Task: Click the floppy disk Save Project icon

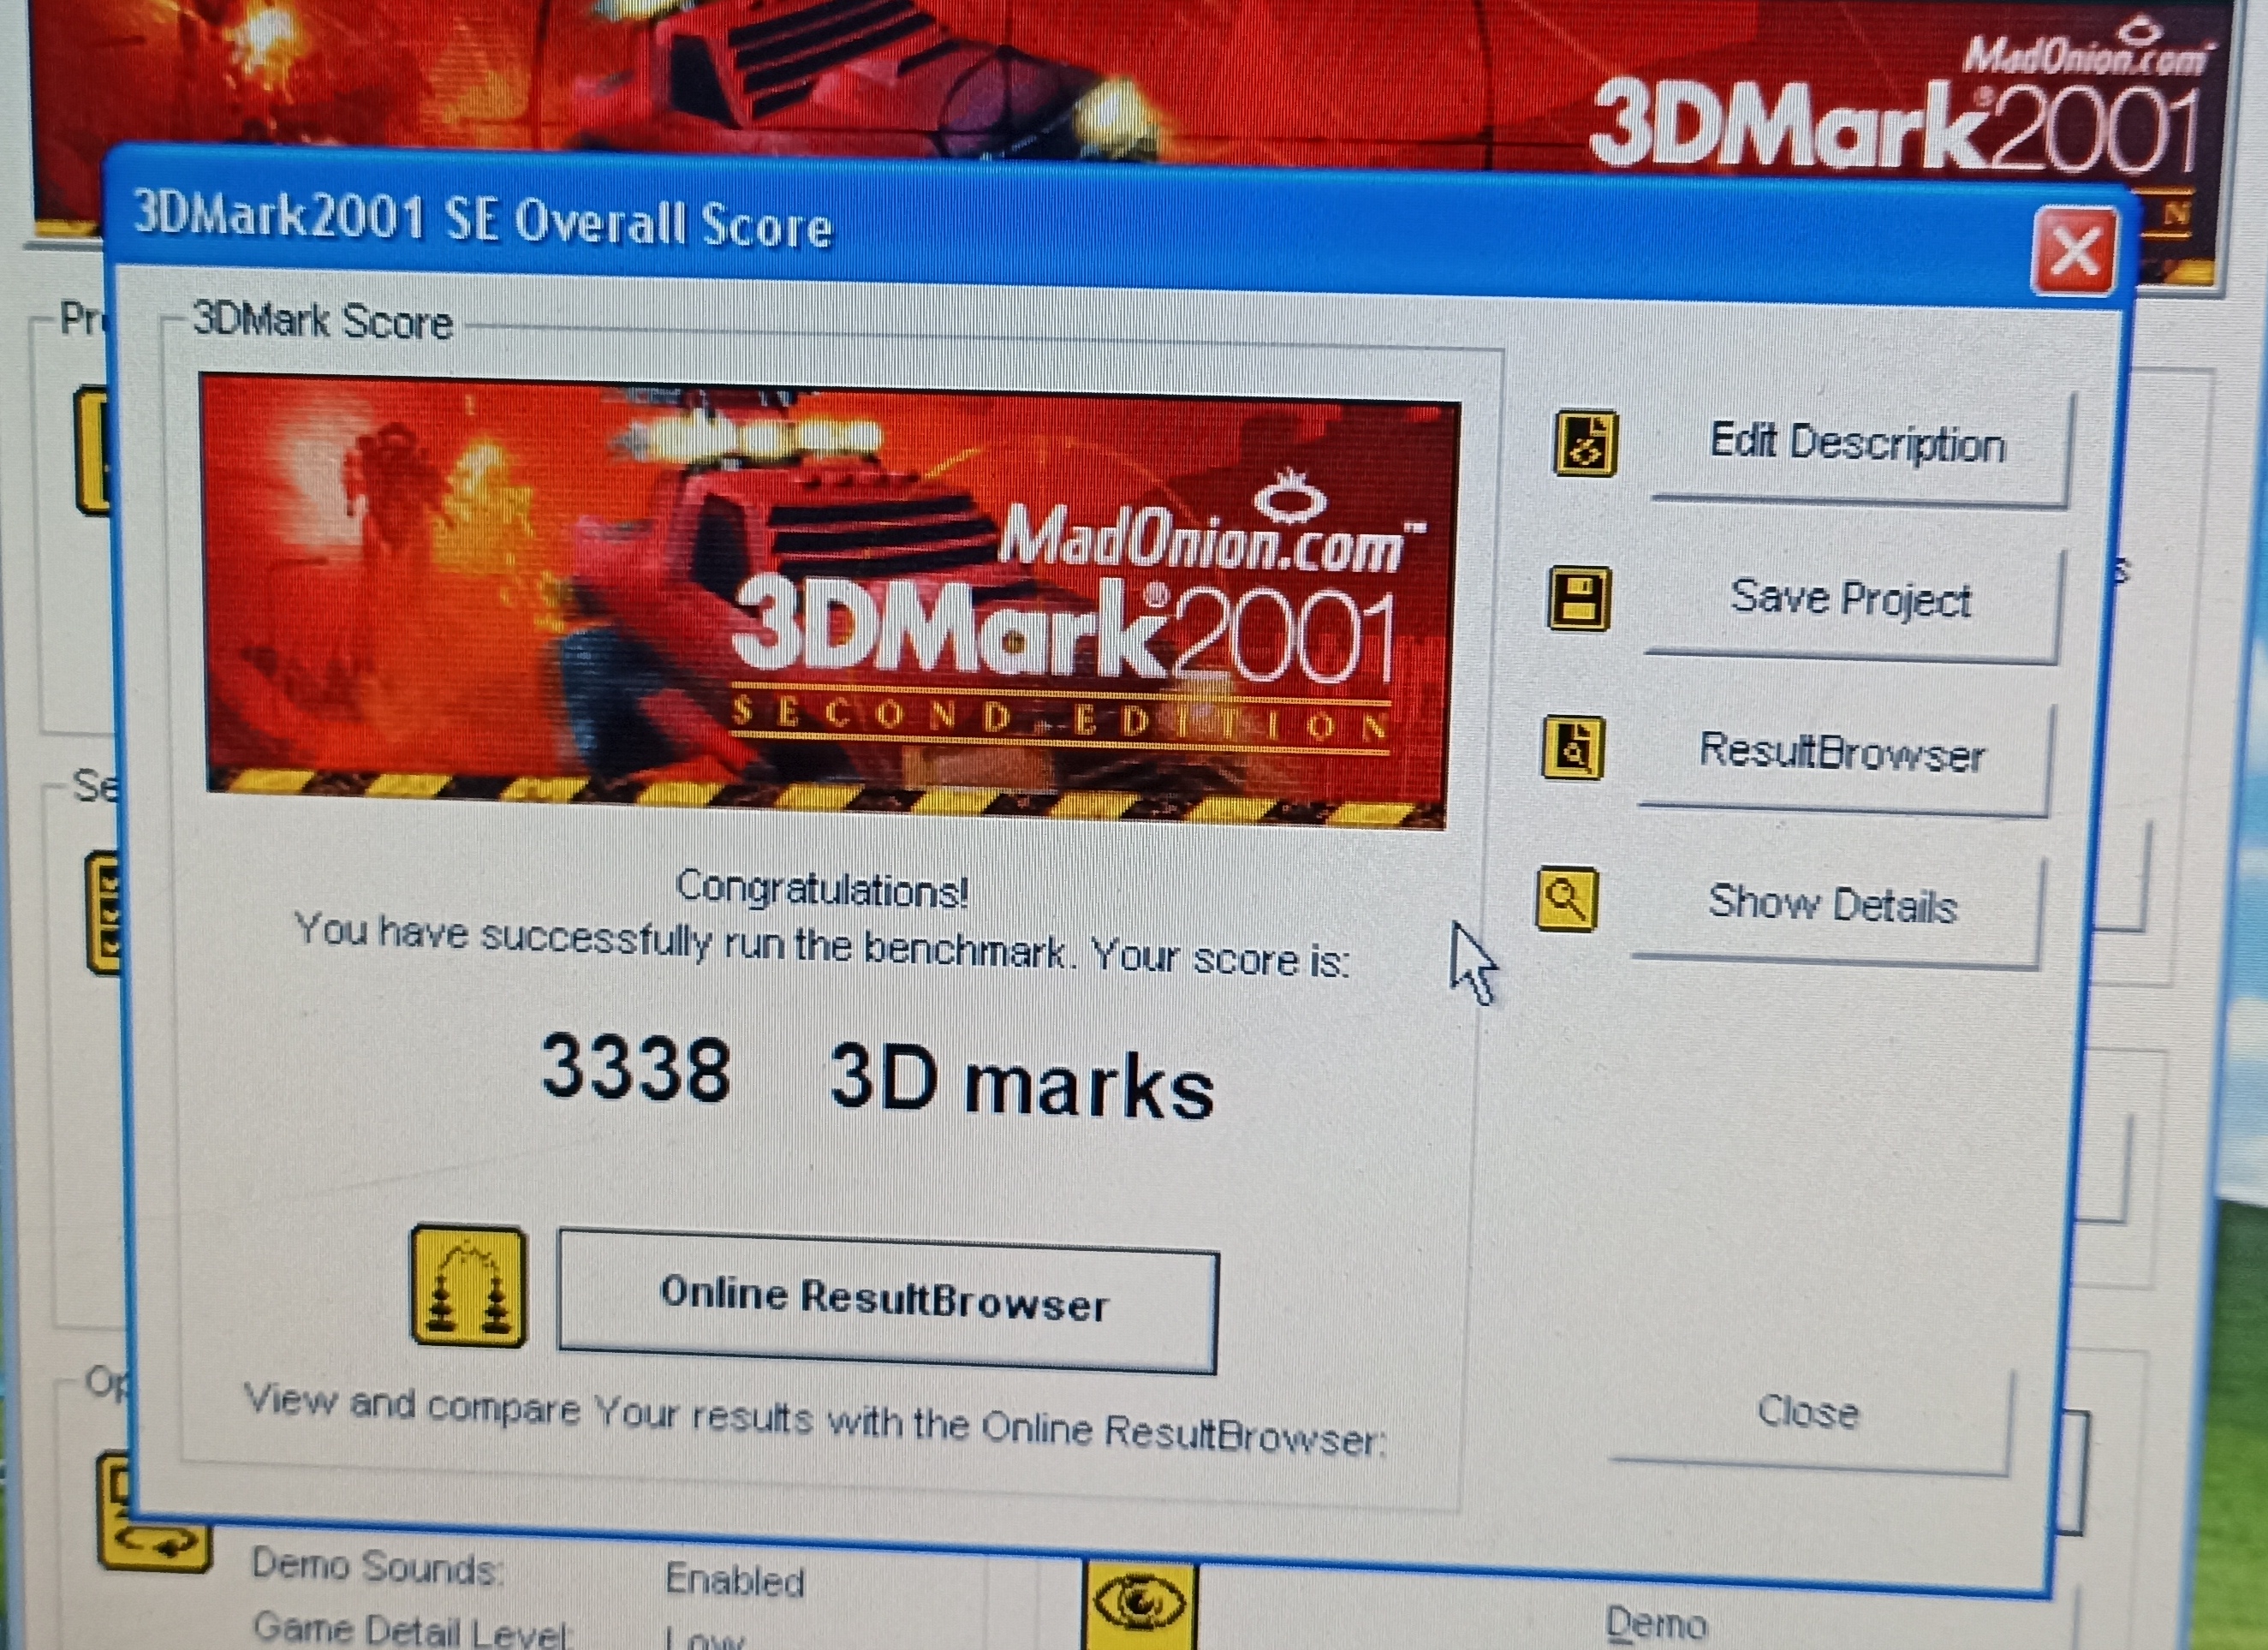Action: [x=1579, y=599]
